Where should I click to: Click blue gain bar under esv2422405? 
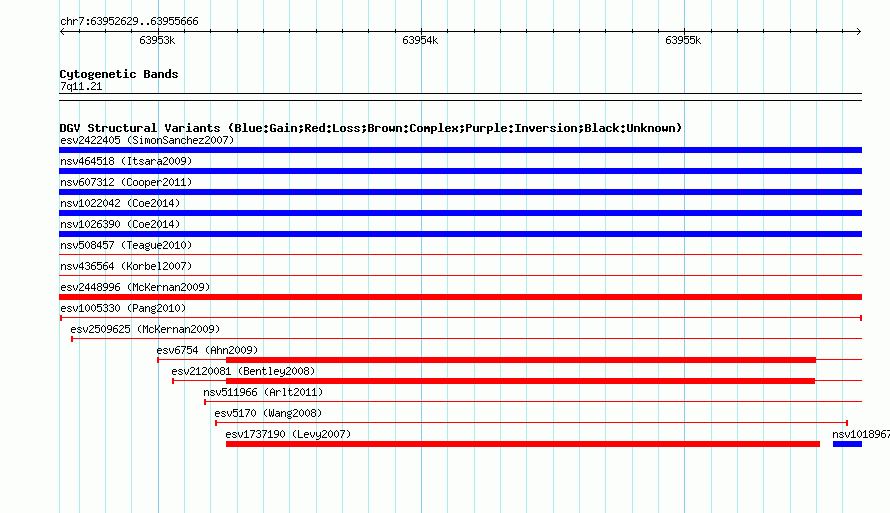coord(460,150)
